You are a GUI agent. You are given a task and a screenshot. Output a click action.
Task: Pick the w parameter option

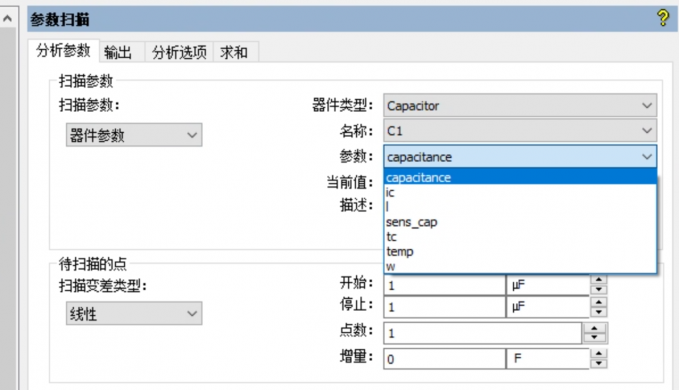(520, 266)
